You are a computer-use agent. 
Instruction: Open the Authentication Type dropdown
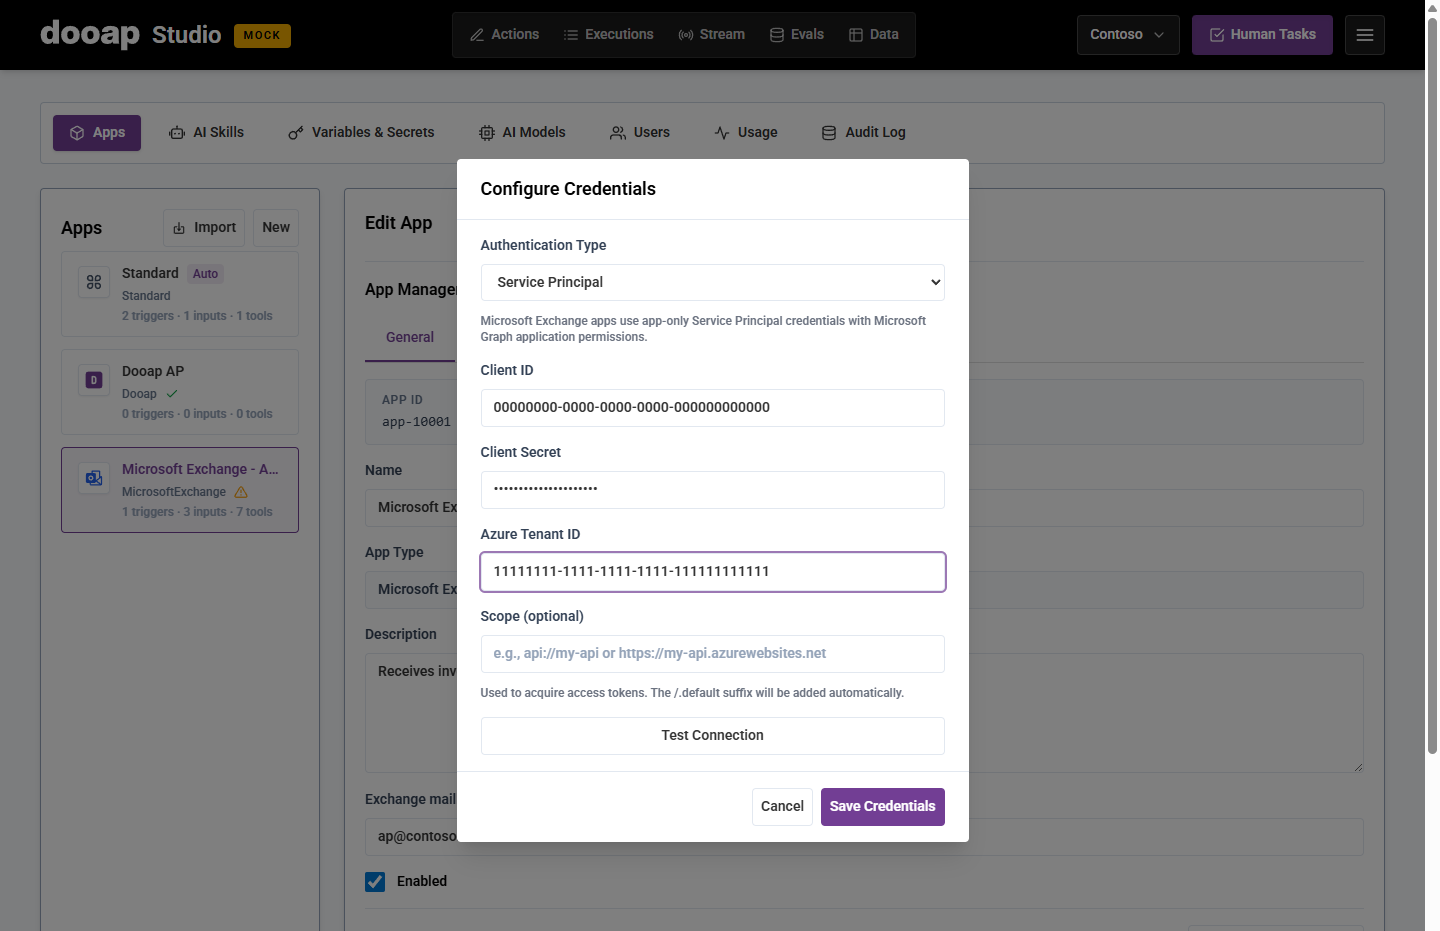(713, 283)
